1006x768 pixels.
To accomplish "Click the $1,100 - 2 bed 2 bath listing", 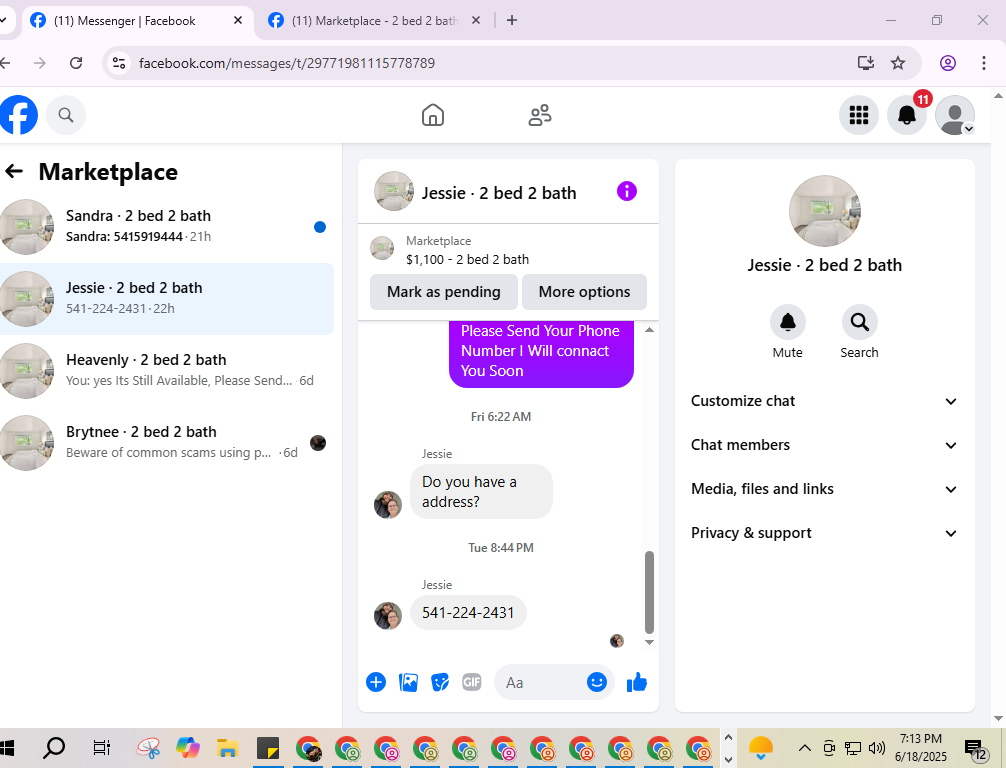I will (467, 259).
